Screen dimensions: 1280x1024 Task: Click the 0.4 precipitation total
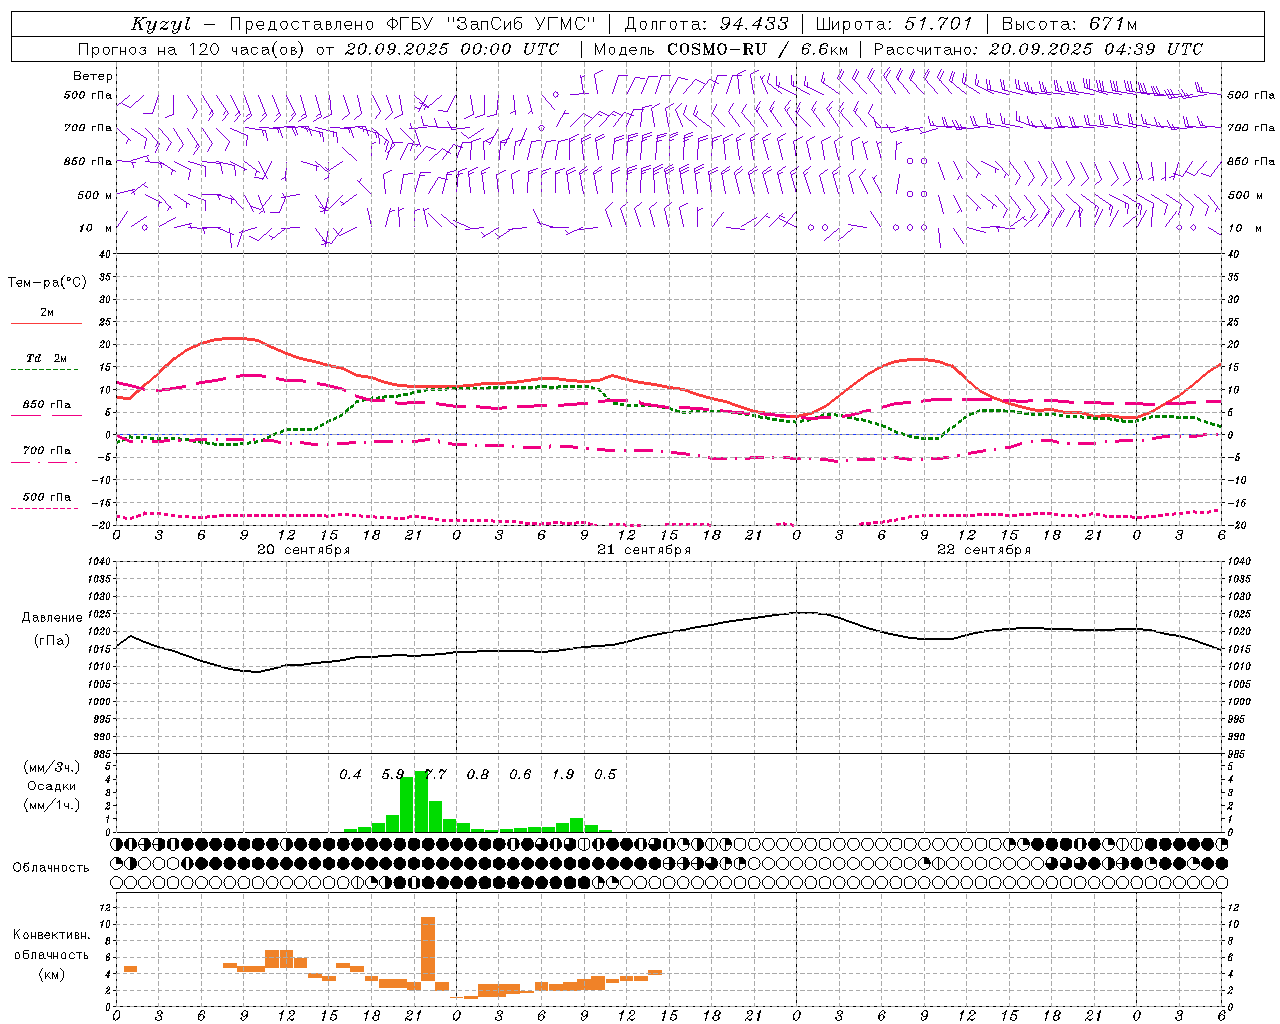350,774
